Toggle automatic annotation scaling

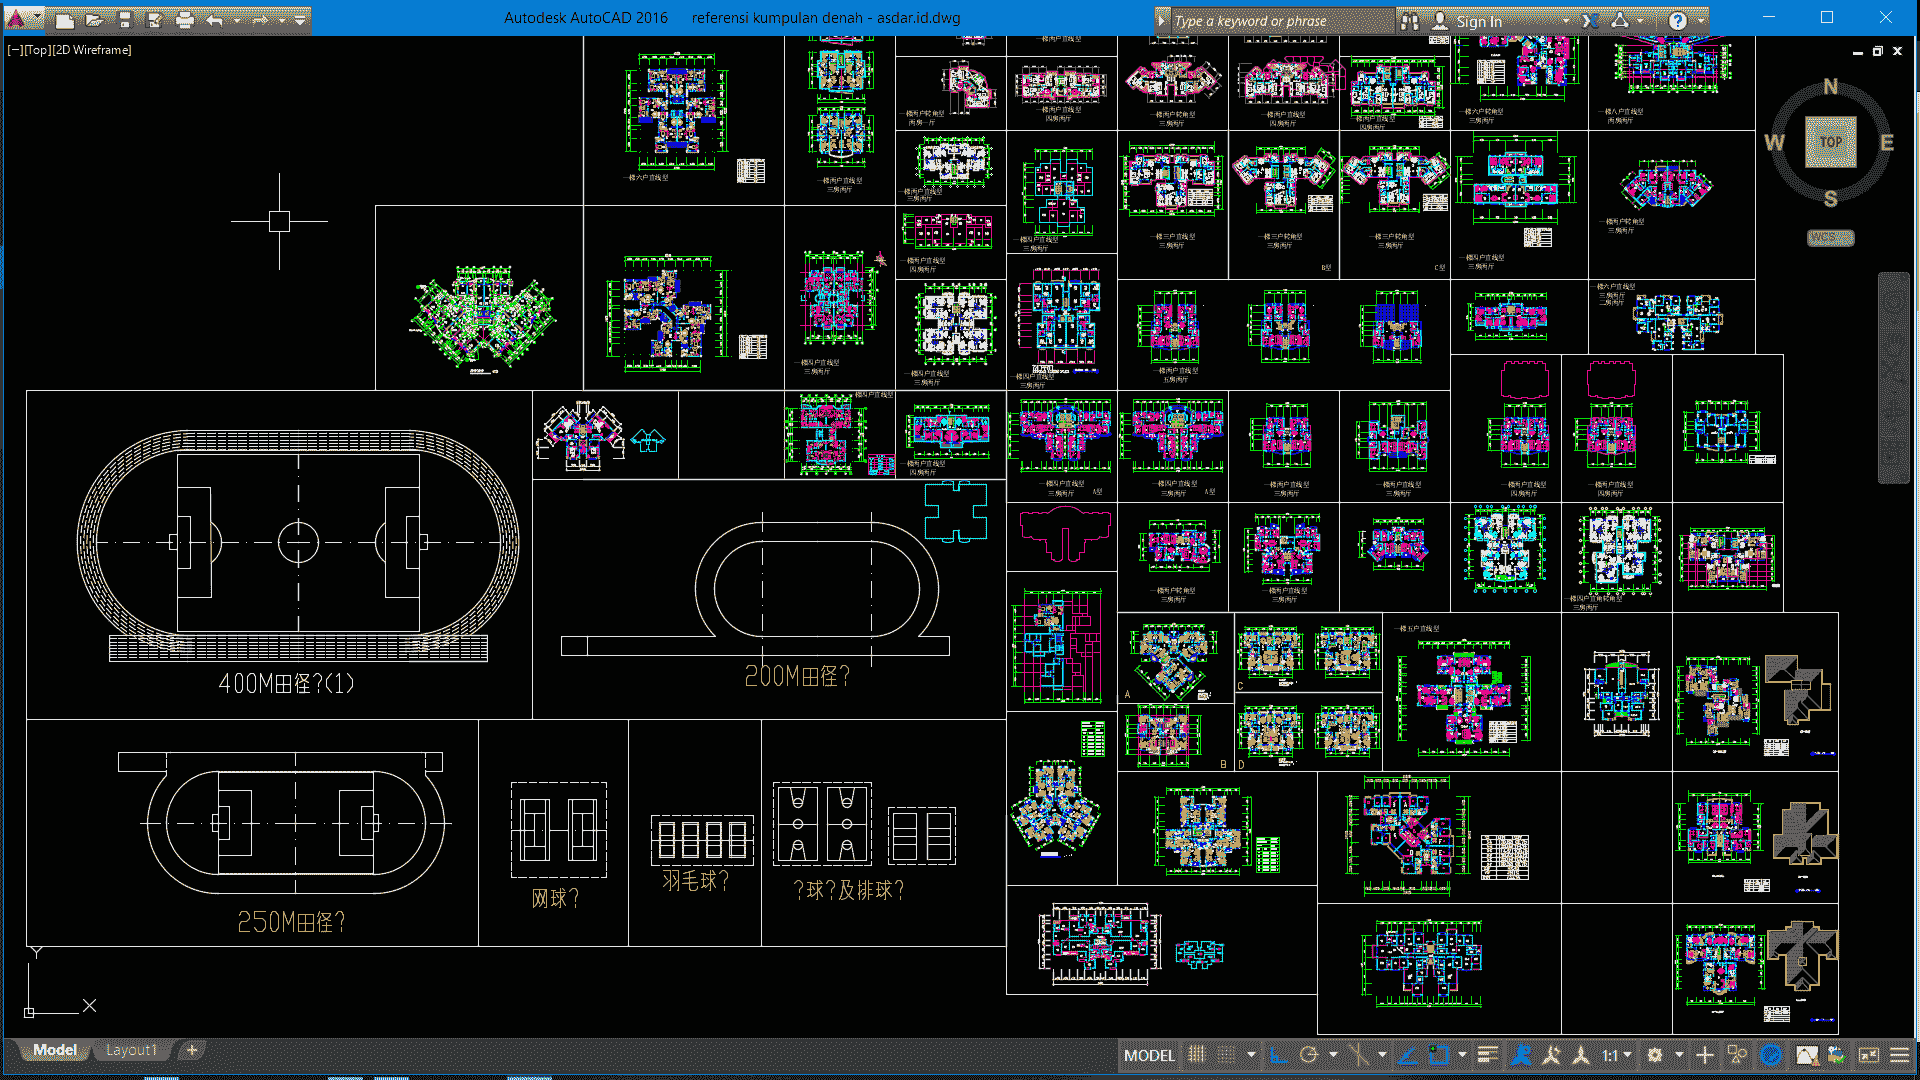tap(1551, 1055)
